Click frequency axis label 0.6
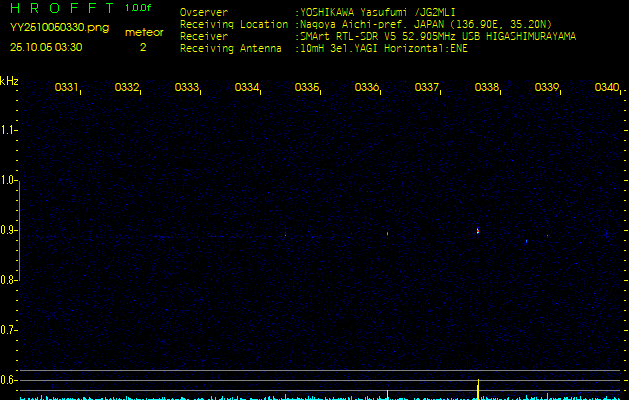The width and height of the screenshot is (629, 400). 7,380
